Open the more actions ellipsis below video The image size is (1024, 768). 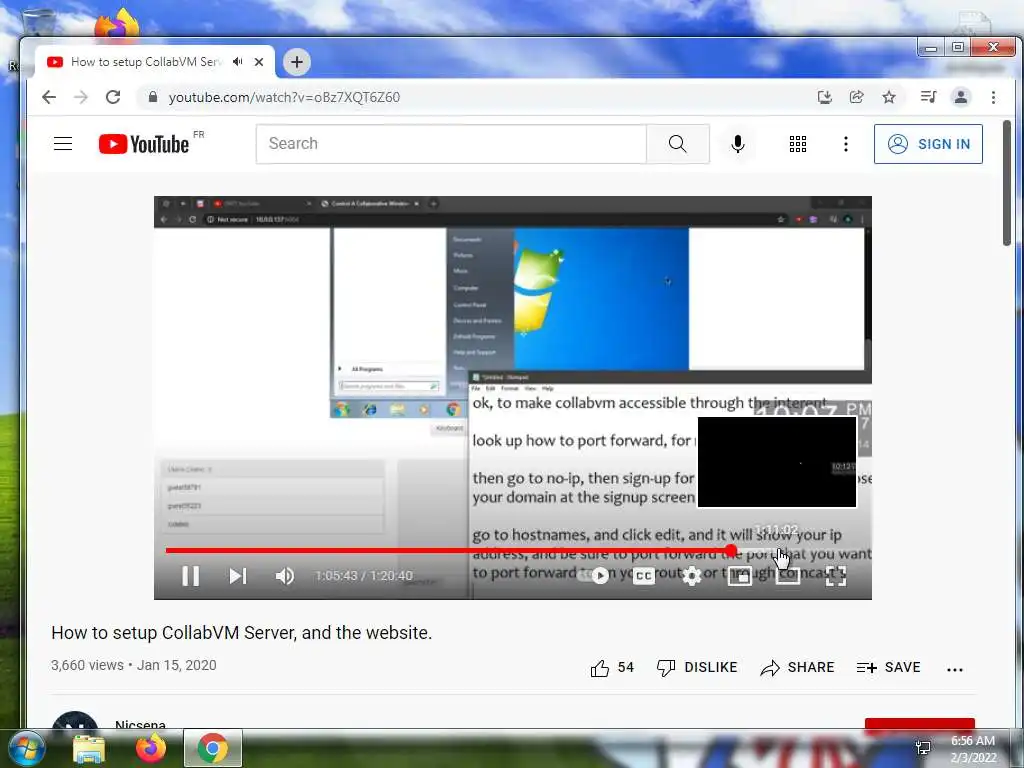point(955,669)
